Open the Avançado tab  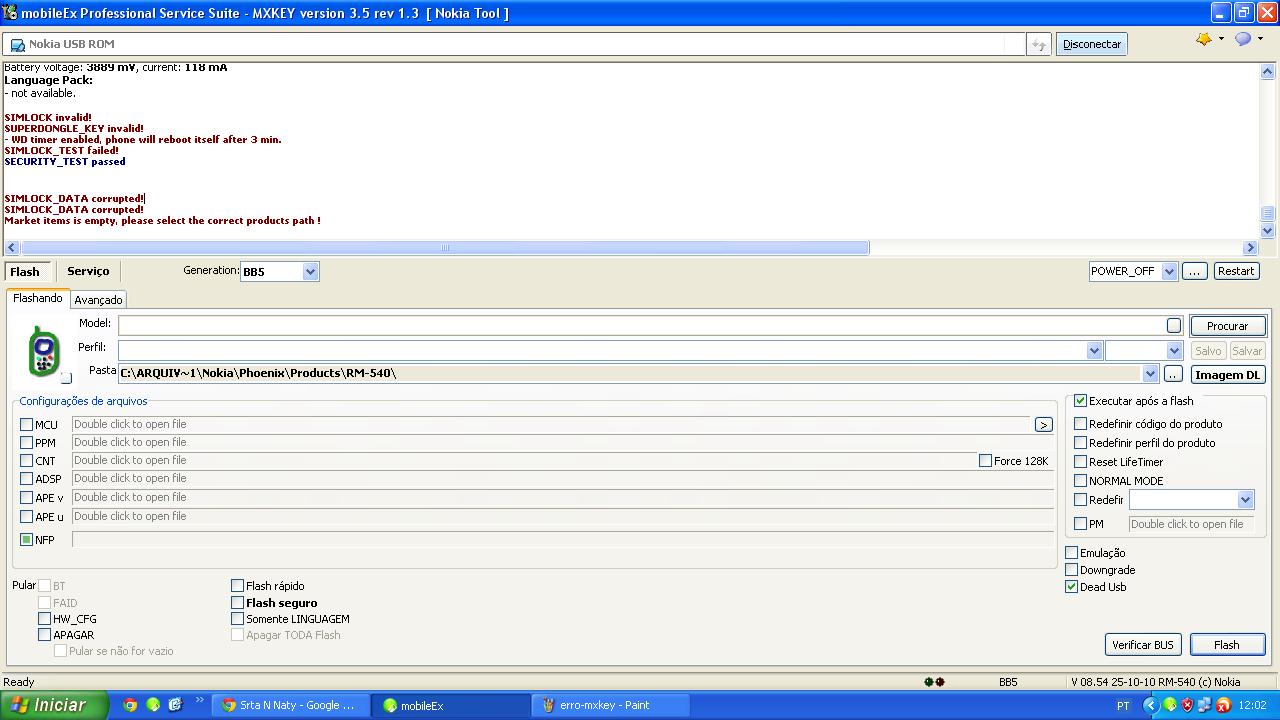pos(98,300)
